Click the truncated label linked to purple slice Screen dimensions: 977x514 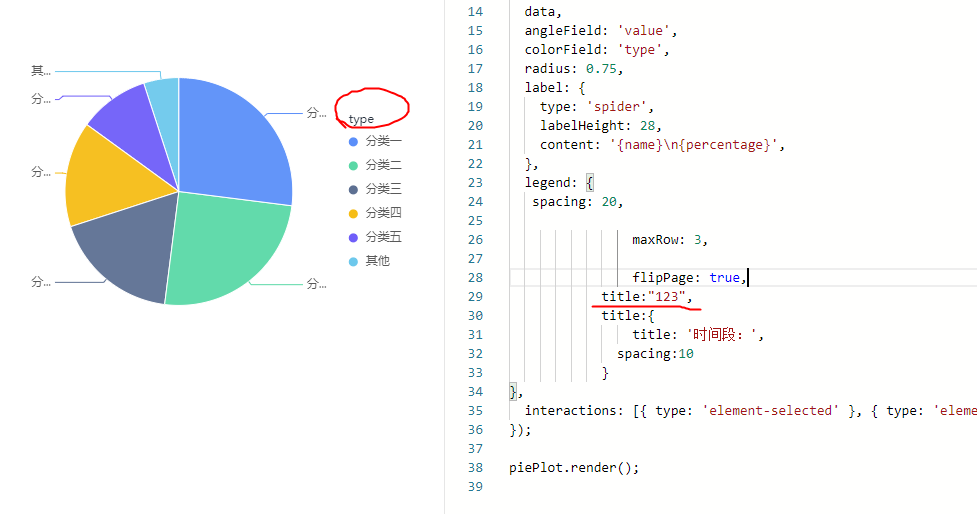coord(41,98)
